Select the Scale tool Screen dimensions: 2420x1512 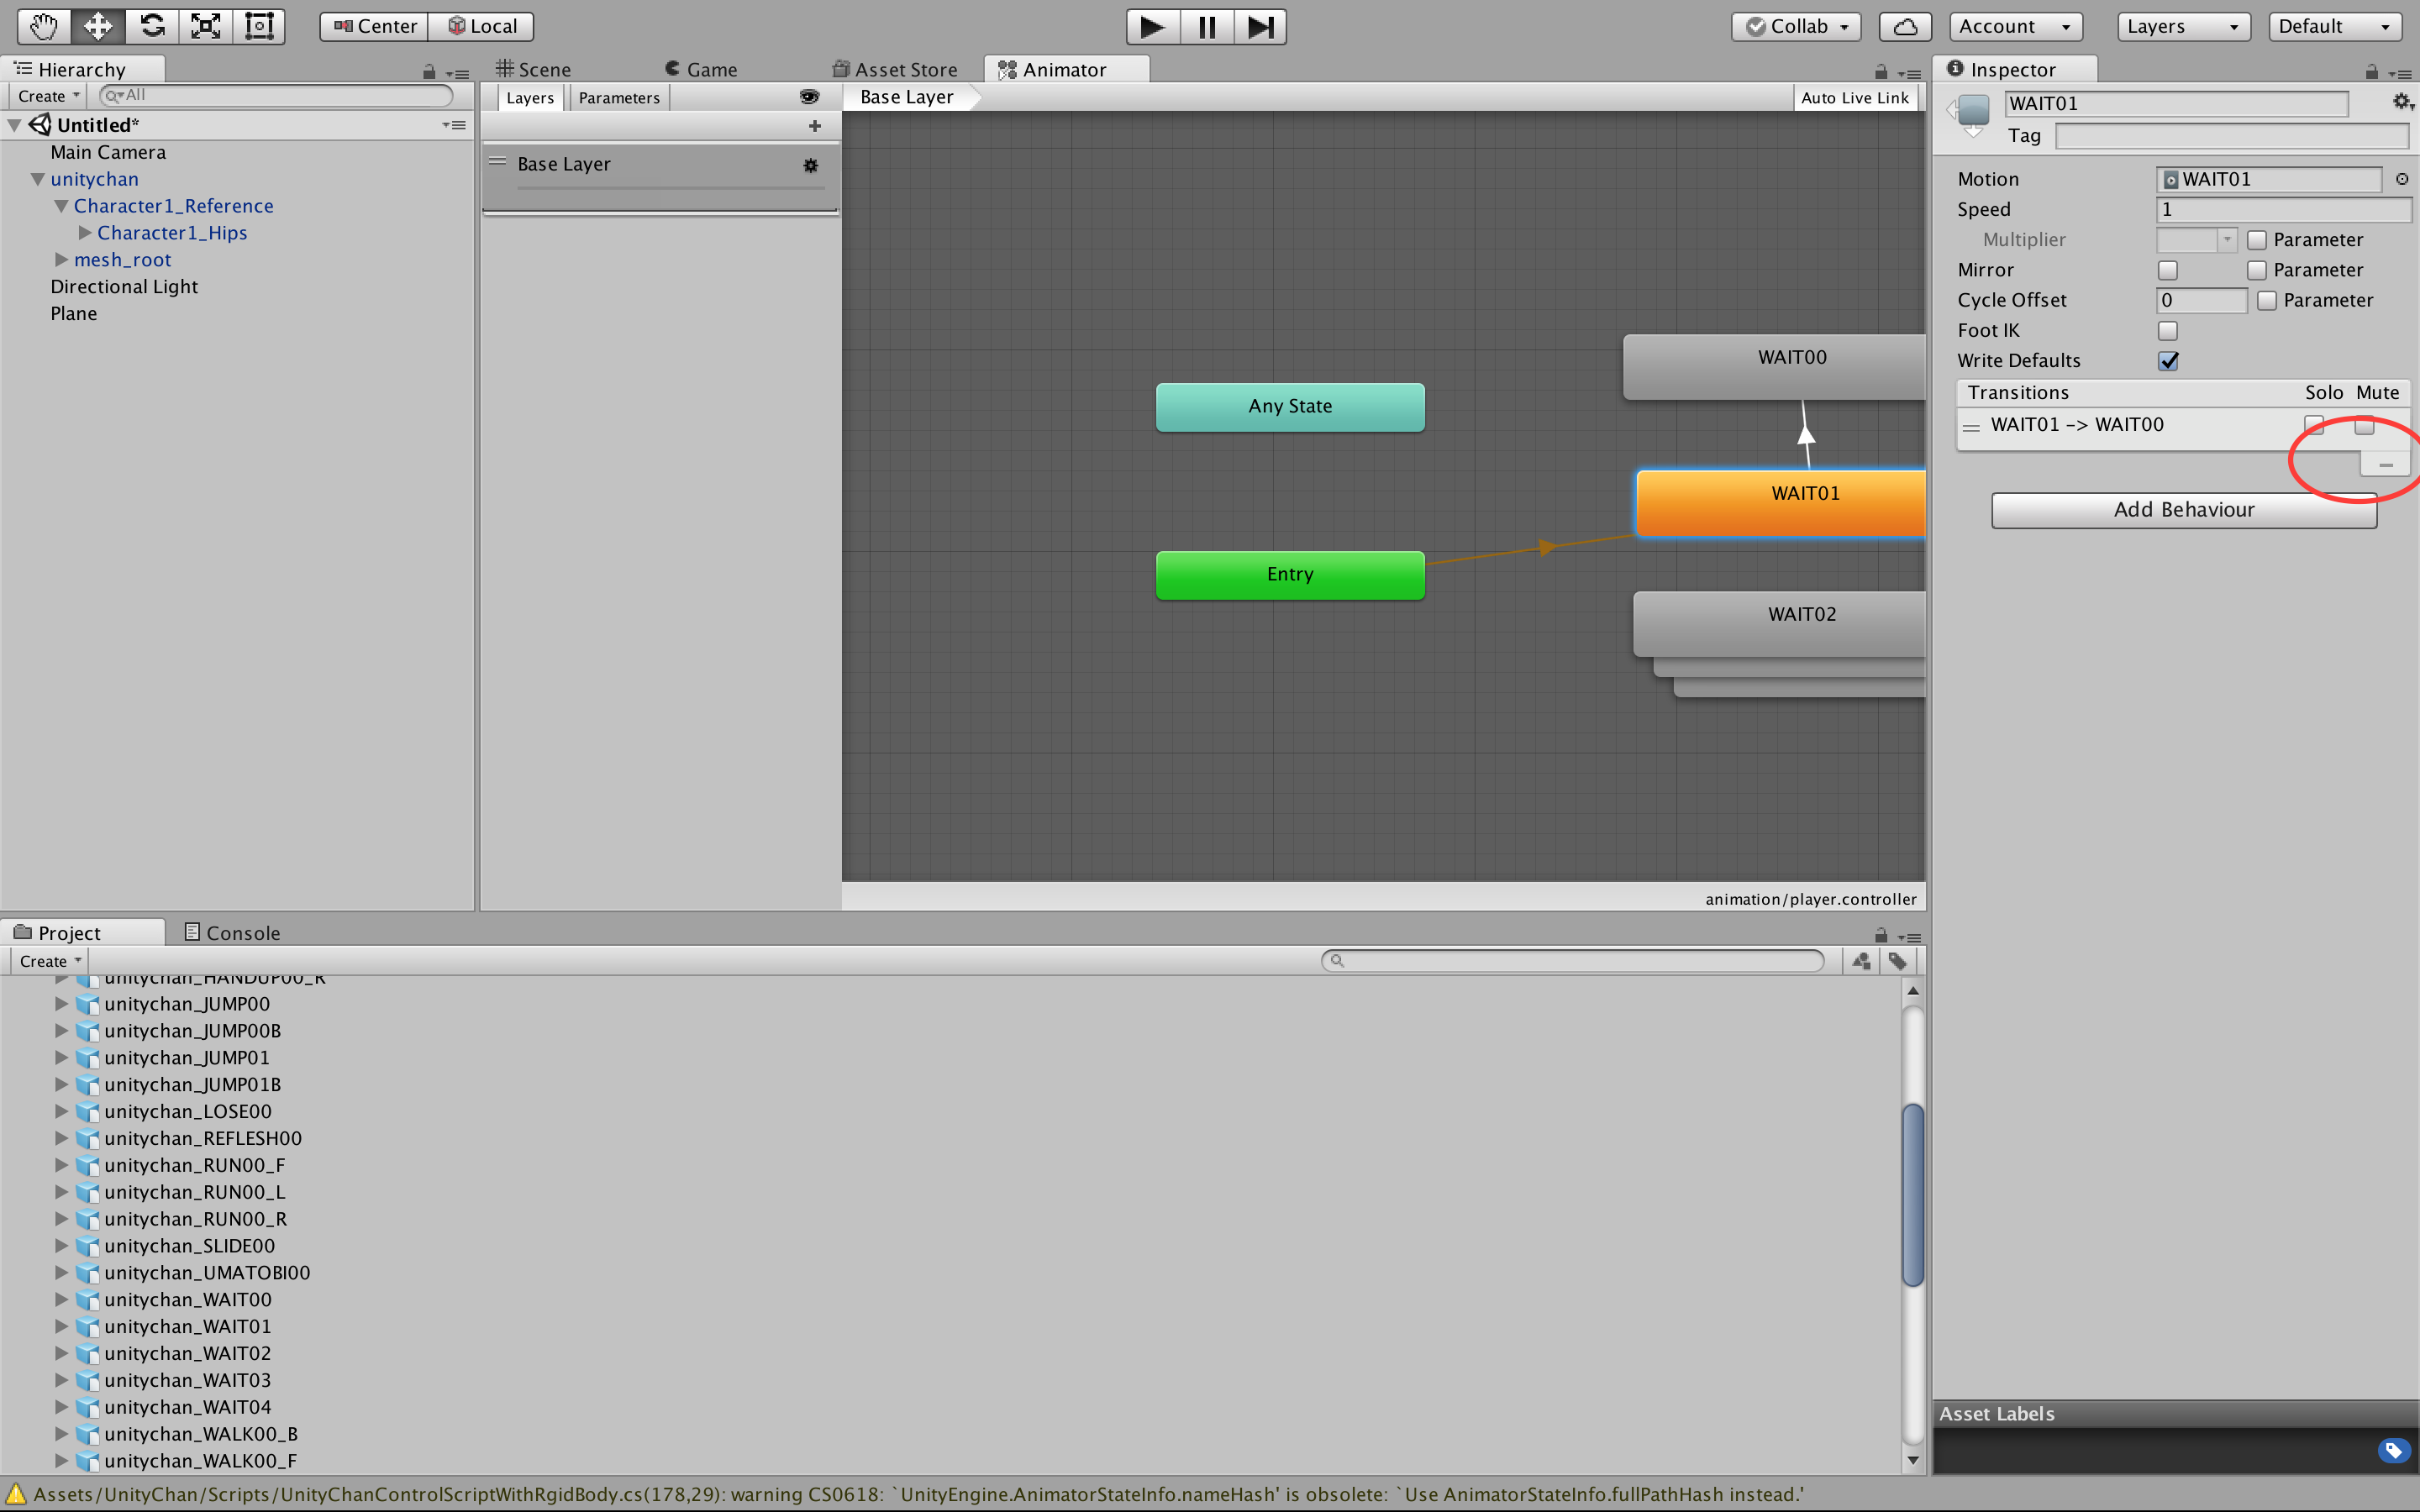(x=205, y=26)
